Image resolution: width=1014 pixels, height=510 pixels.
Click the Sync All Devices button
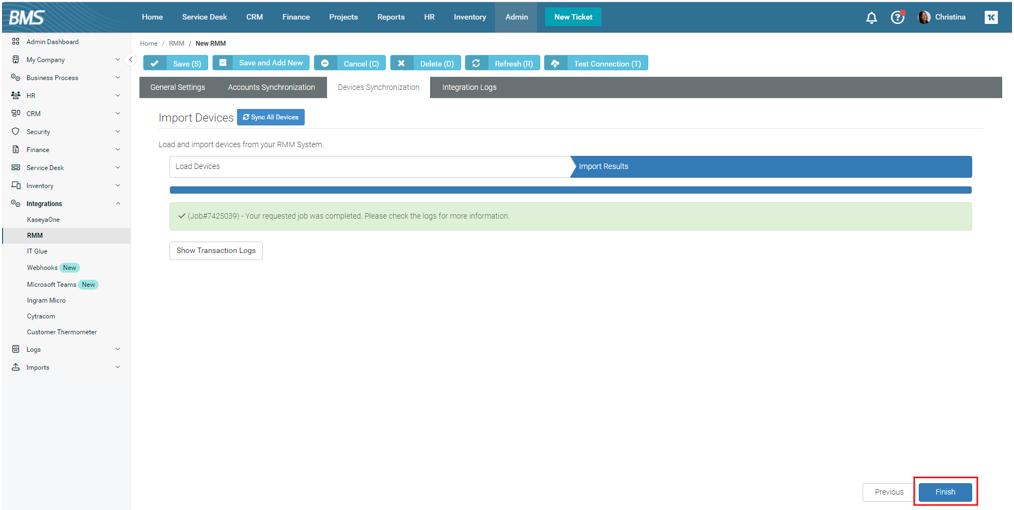[x=271, y=117]
